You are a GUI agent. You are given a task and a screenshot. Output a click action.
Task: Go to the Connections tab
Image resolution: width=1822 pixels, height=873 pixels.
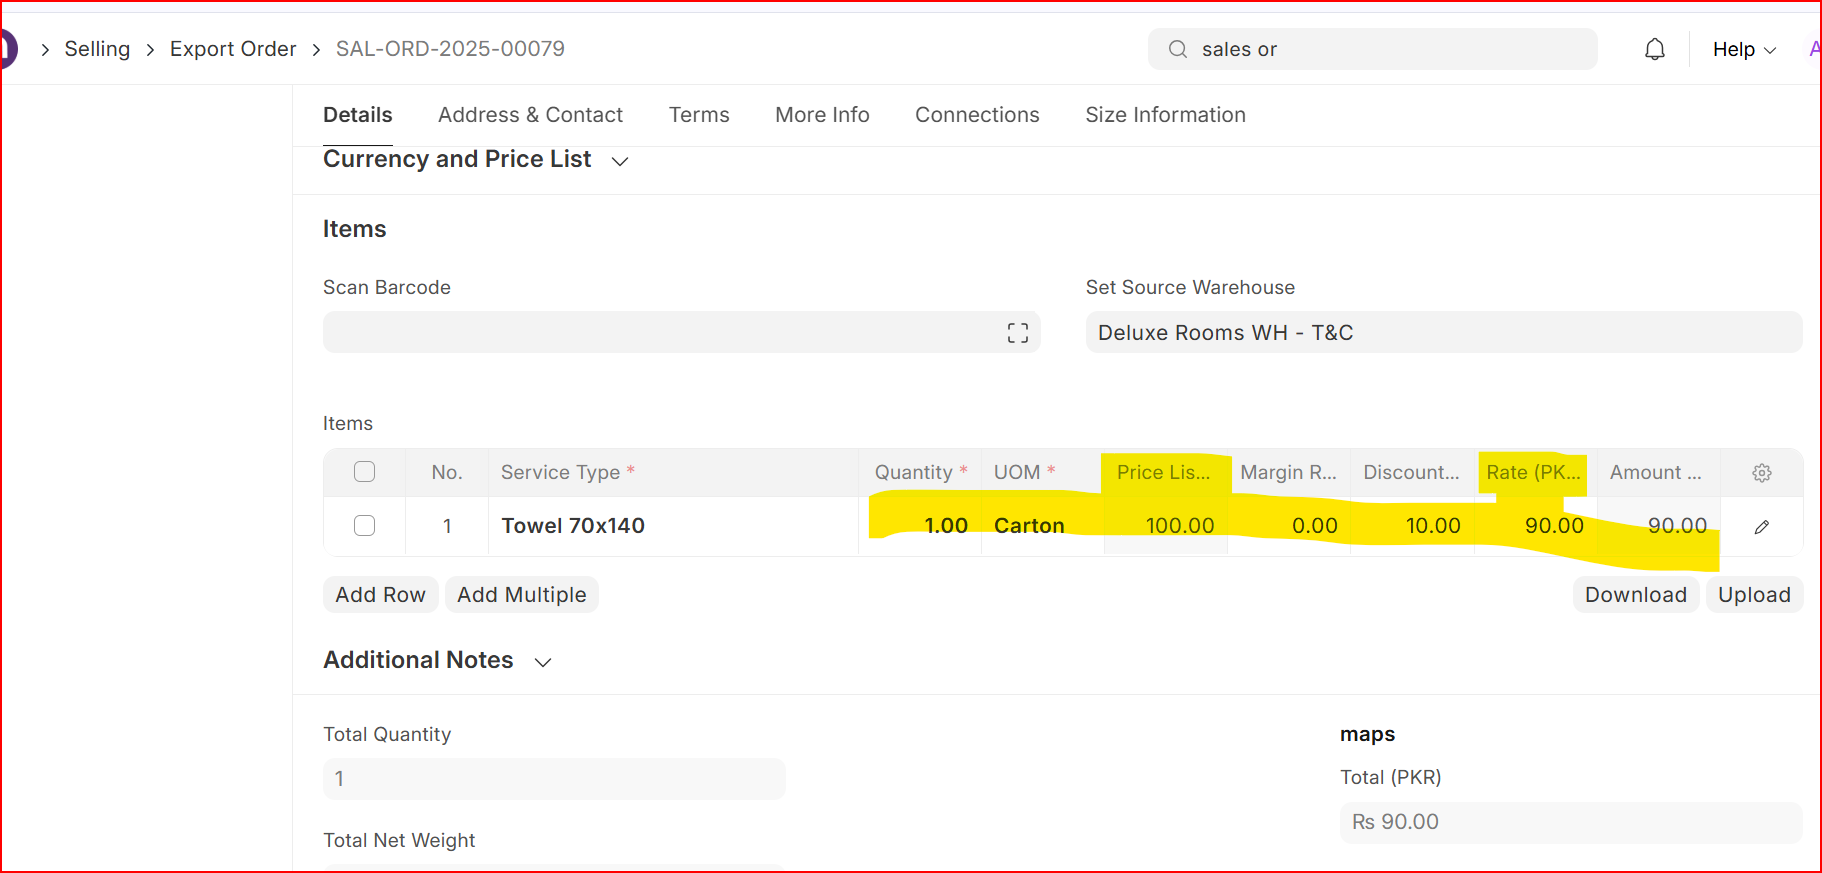point(977,115)
